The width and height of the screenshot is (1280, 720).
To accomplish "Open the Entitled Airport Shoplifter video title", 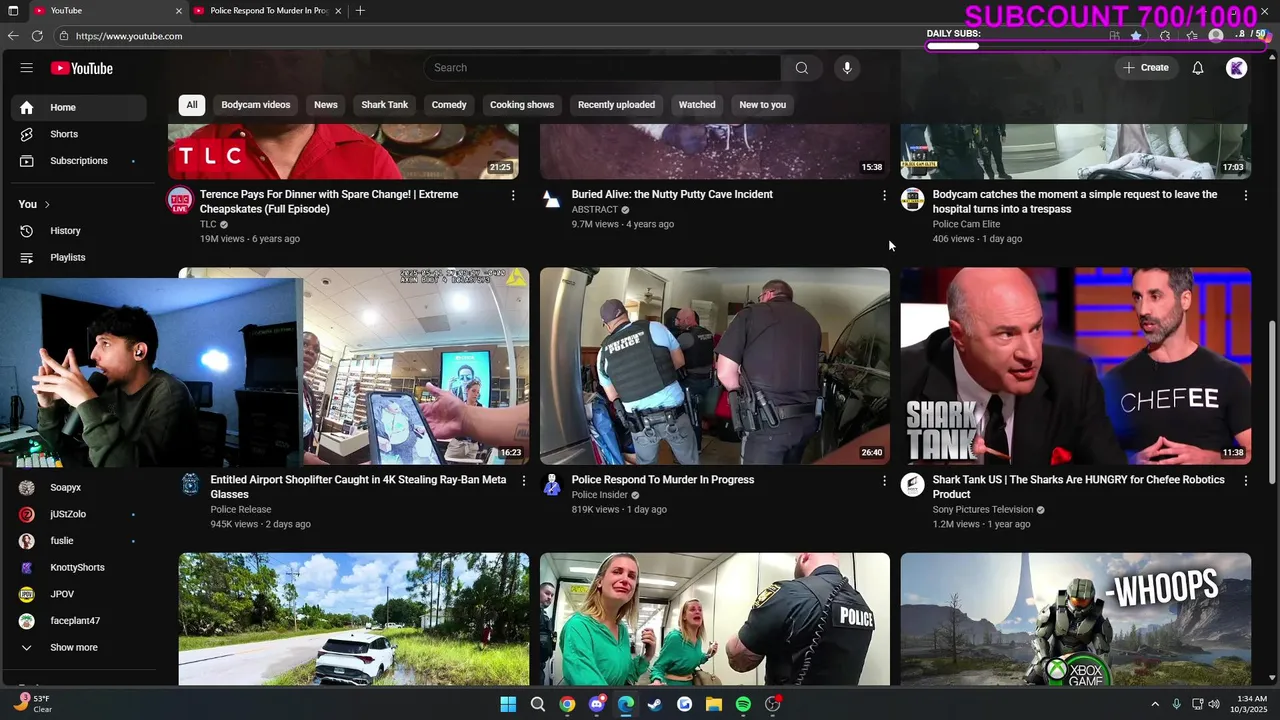I will tap(358, 487).
